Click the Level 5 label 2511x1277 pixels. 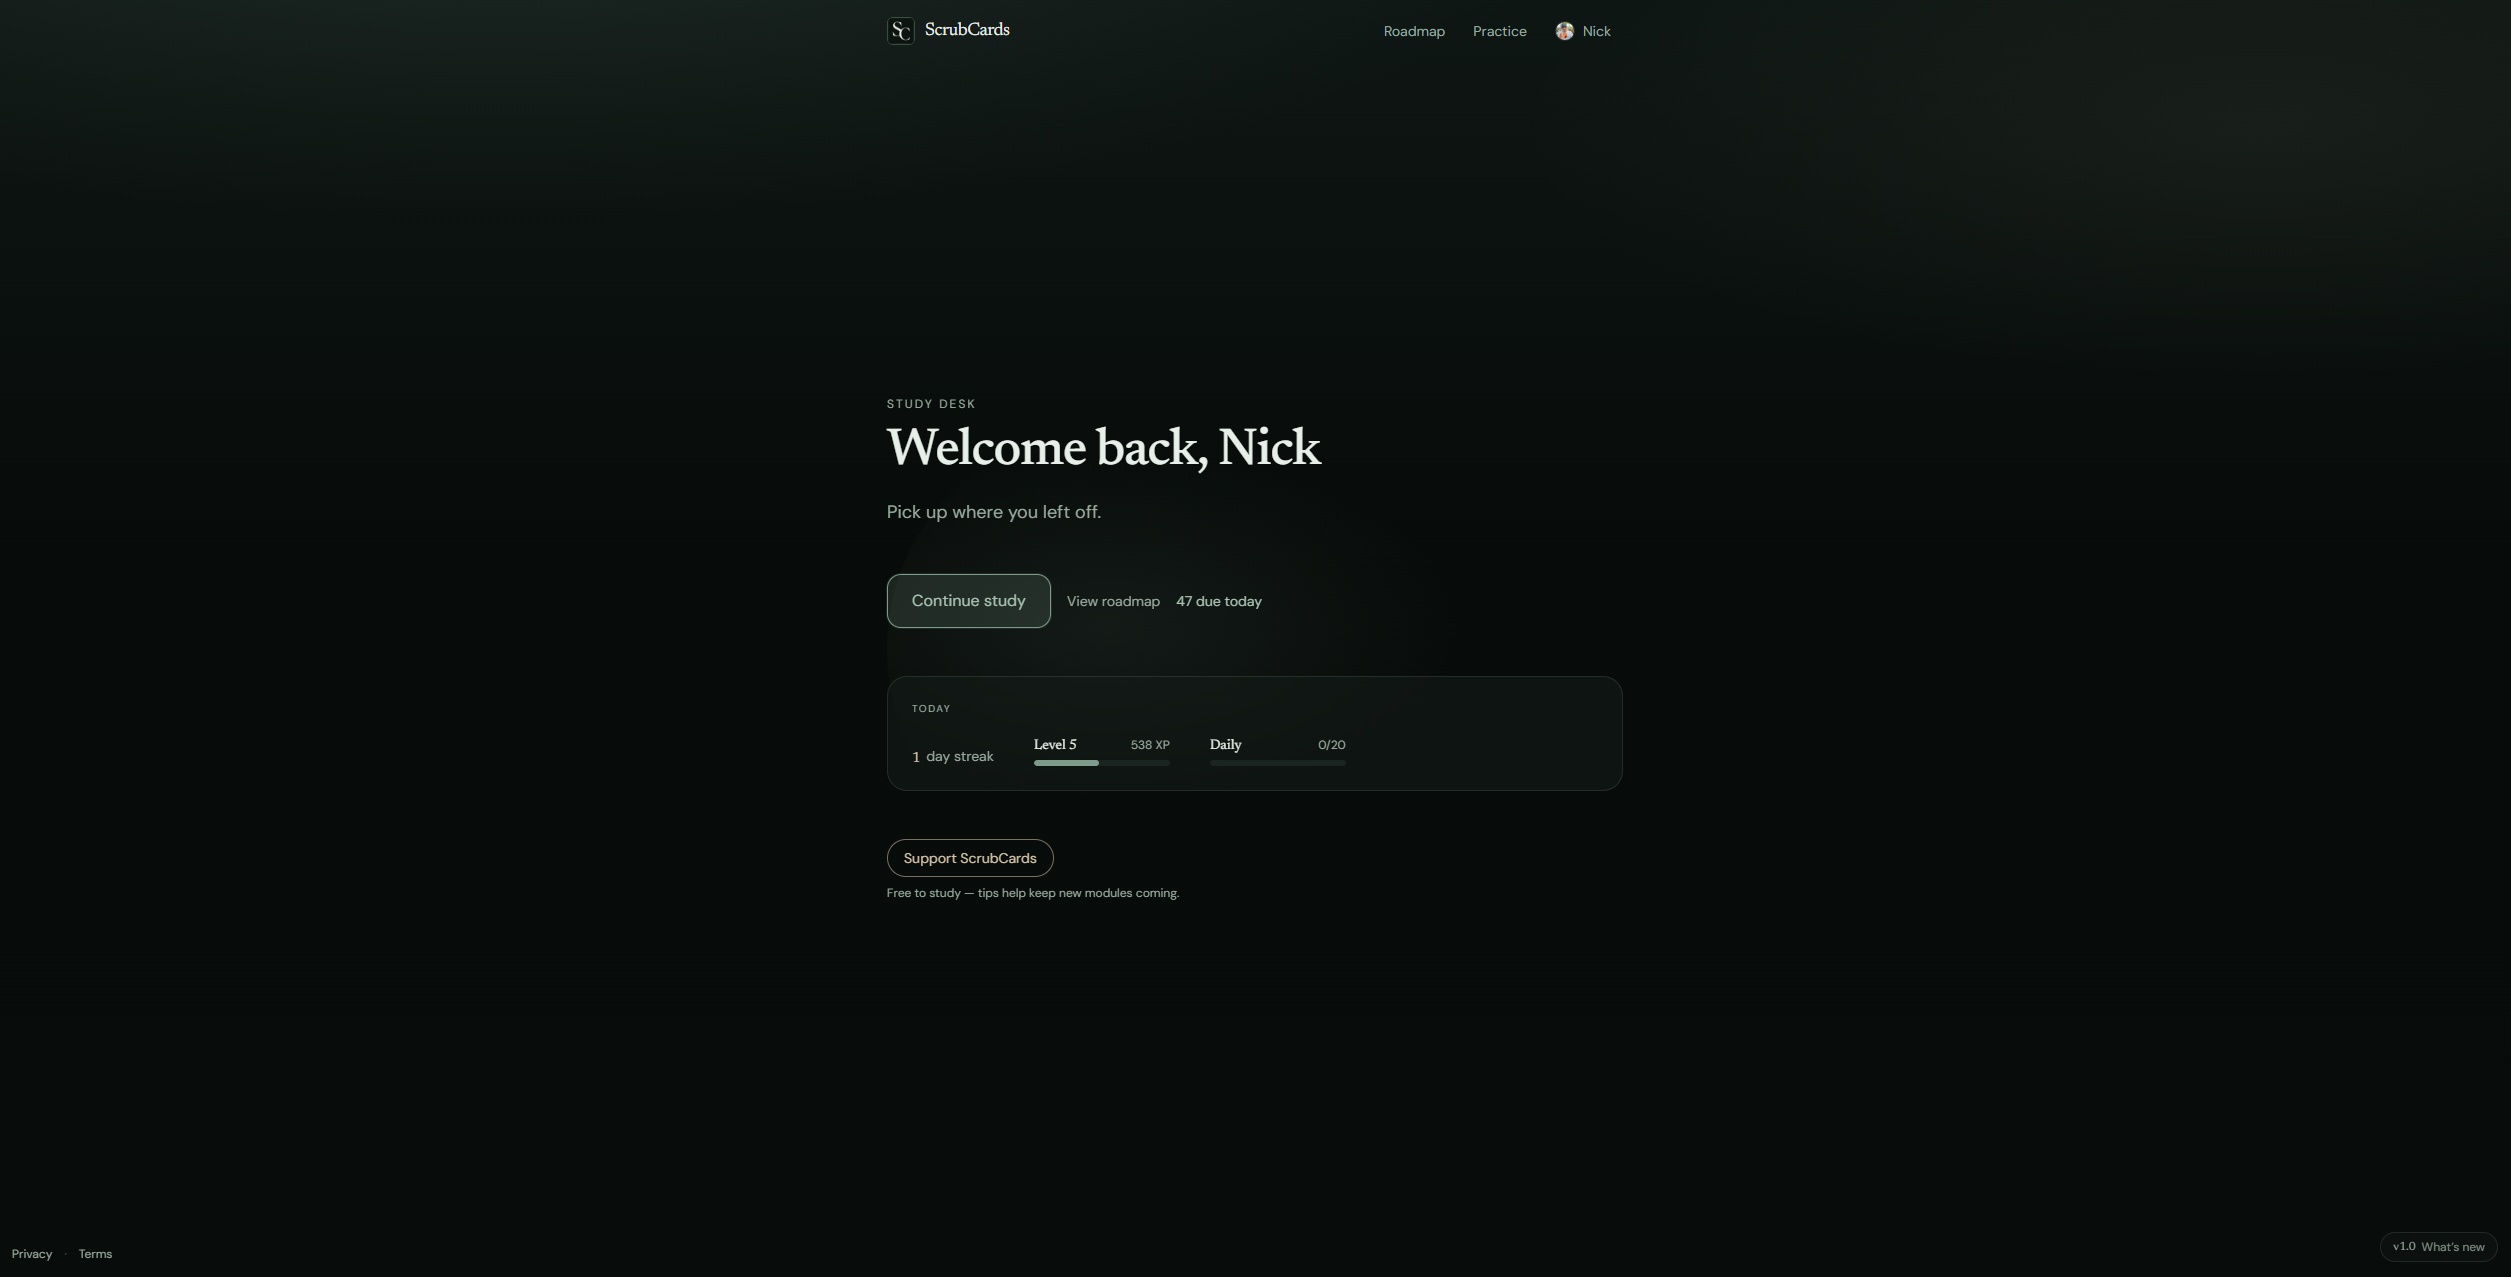[x=1055, y=745]
